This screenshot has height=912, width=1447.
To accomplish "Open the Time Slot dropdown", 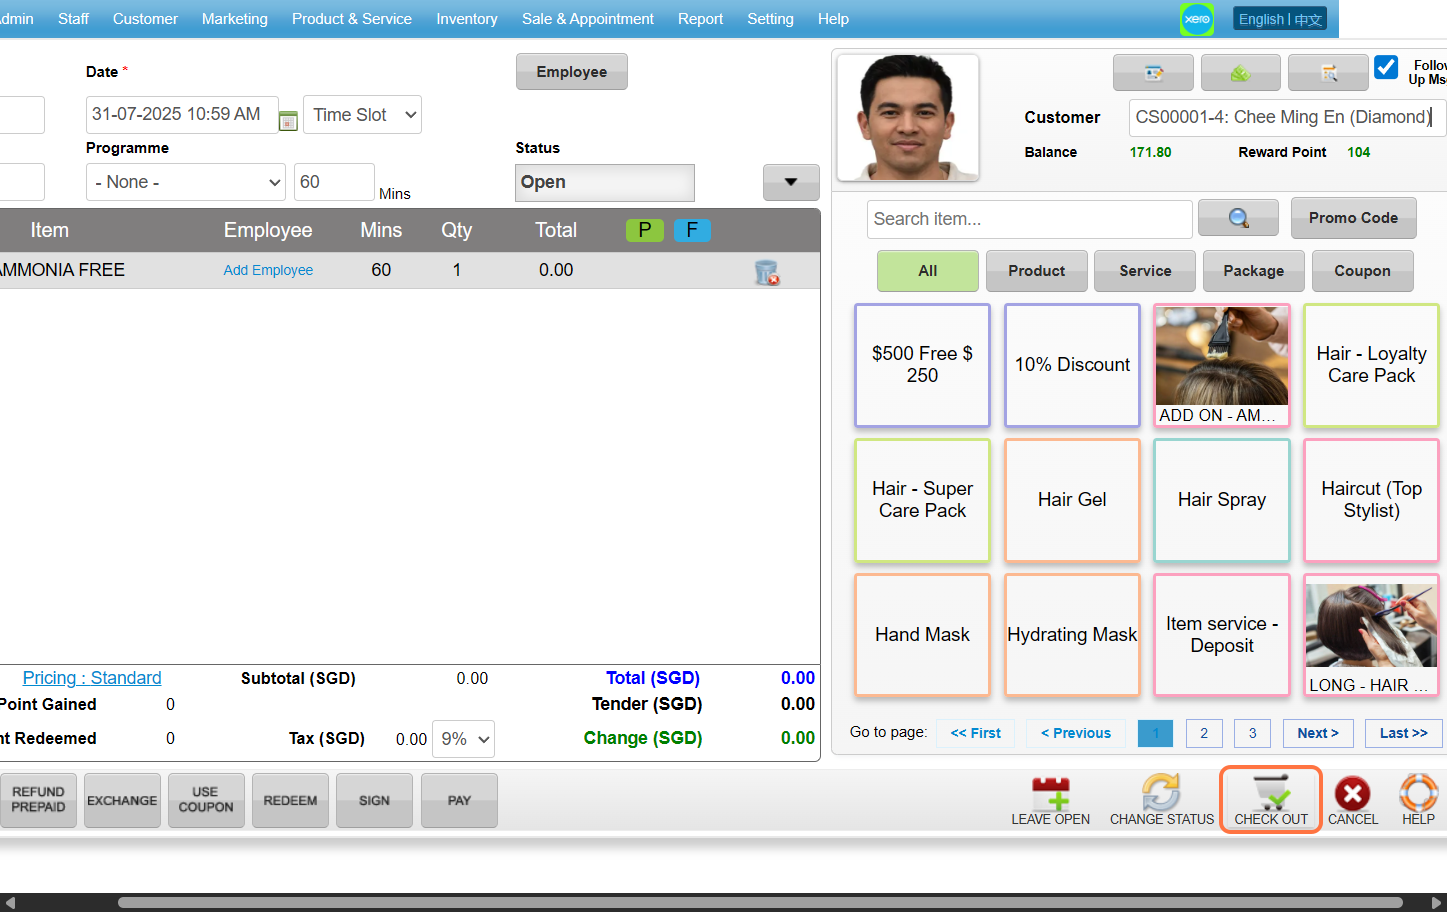I will (362, 115).
